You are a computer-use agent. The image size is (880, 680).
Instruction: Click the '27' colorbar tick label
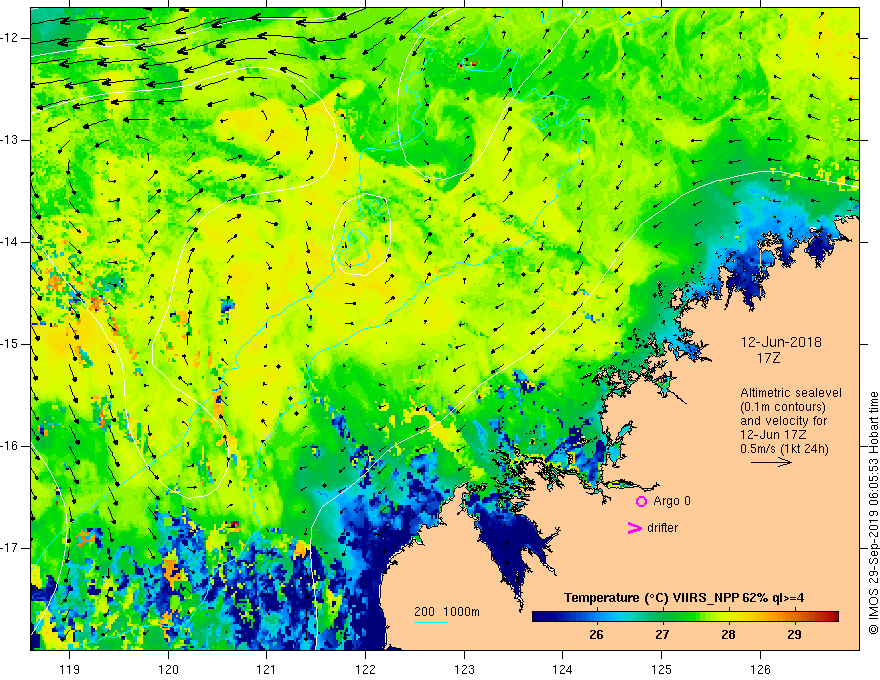pyautogui.click(x=662, y=635)
